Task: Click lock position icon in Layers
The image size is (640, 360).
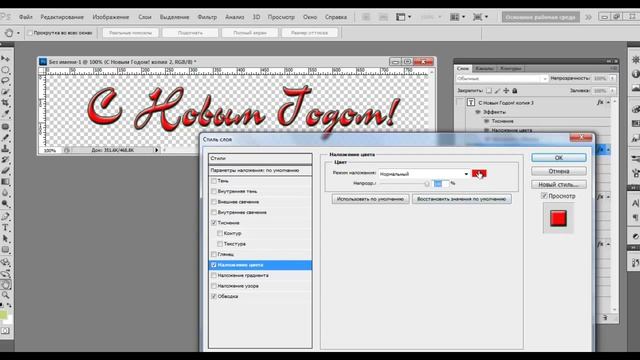Action: coord(506,91)
